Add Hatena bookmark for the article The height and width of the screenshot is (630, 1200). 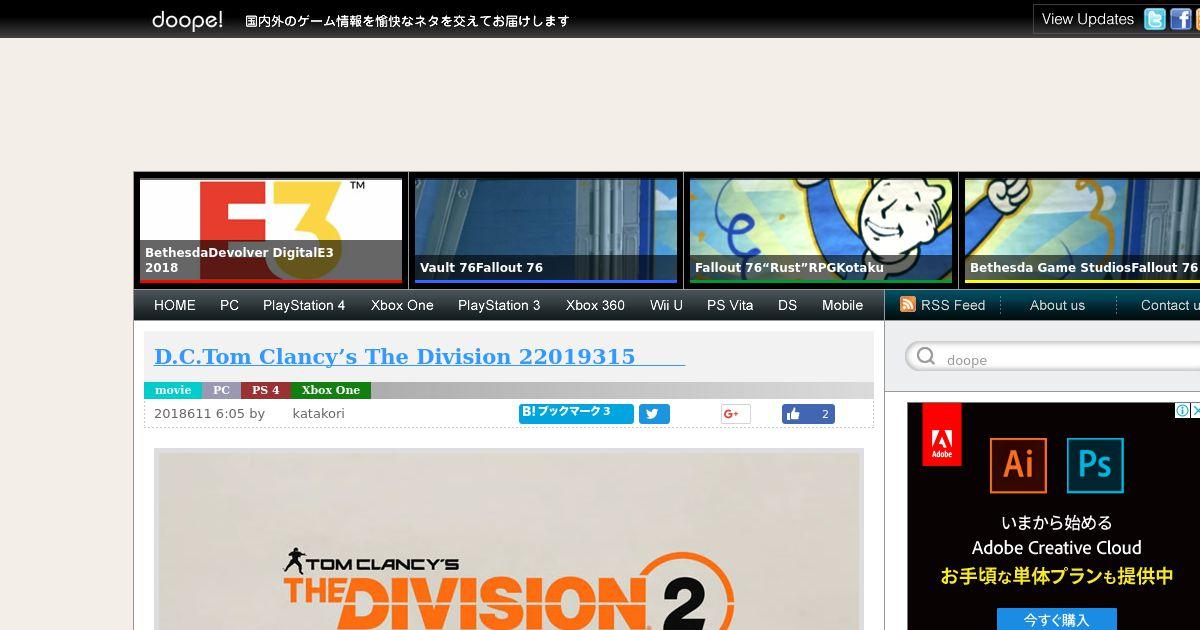[576, 413]
